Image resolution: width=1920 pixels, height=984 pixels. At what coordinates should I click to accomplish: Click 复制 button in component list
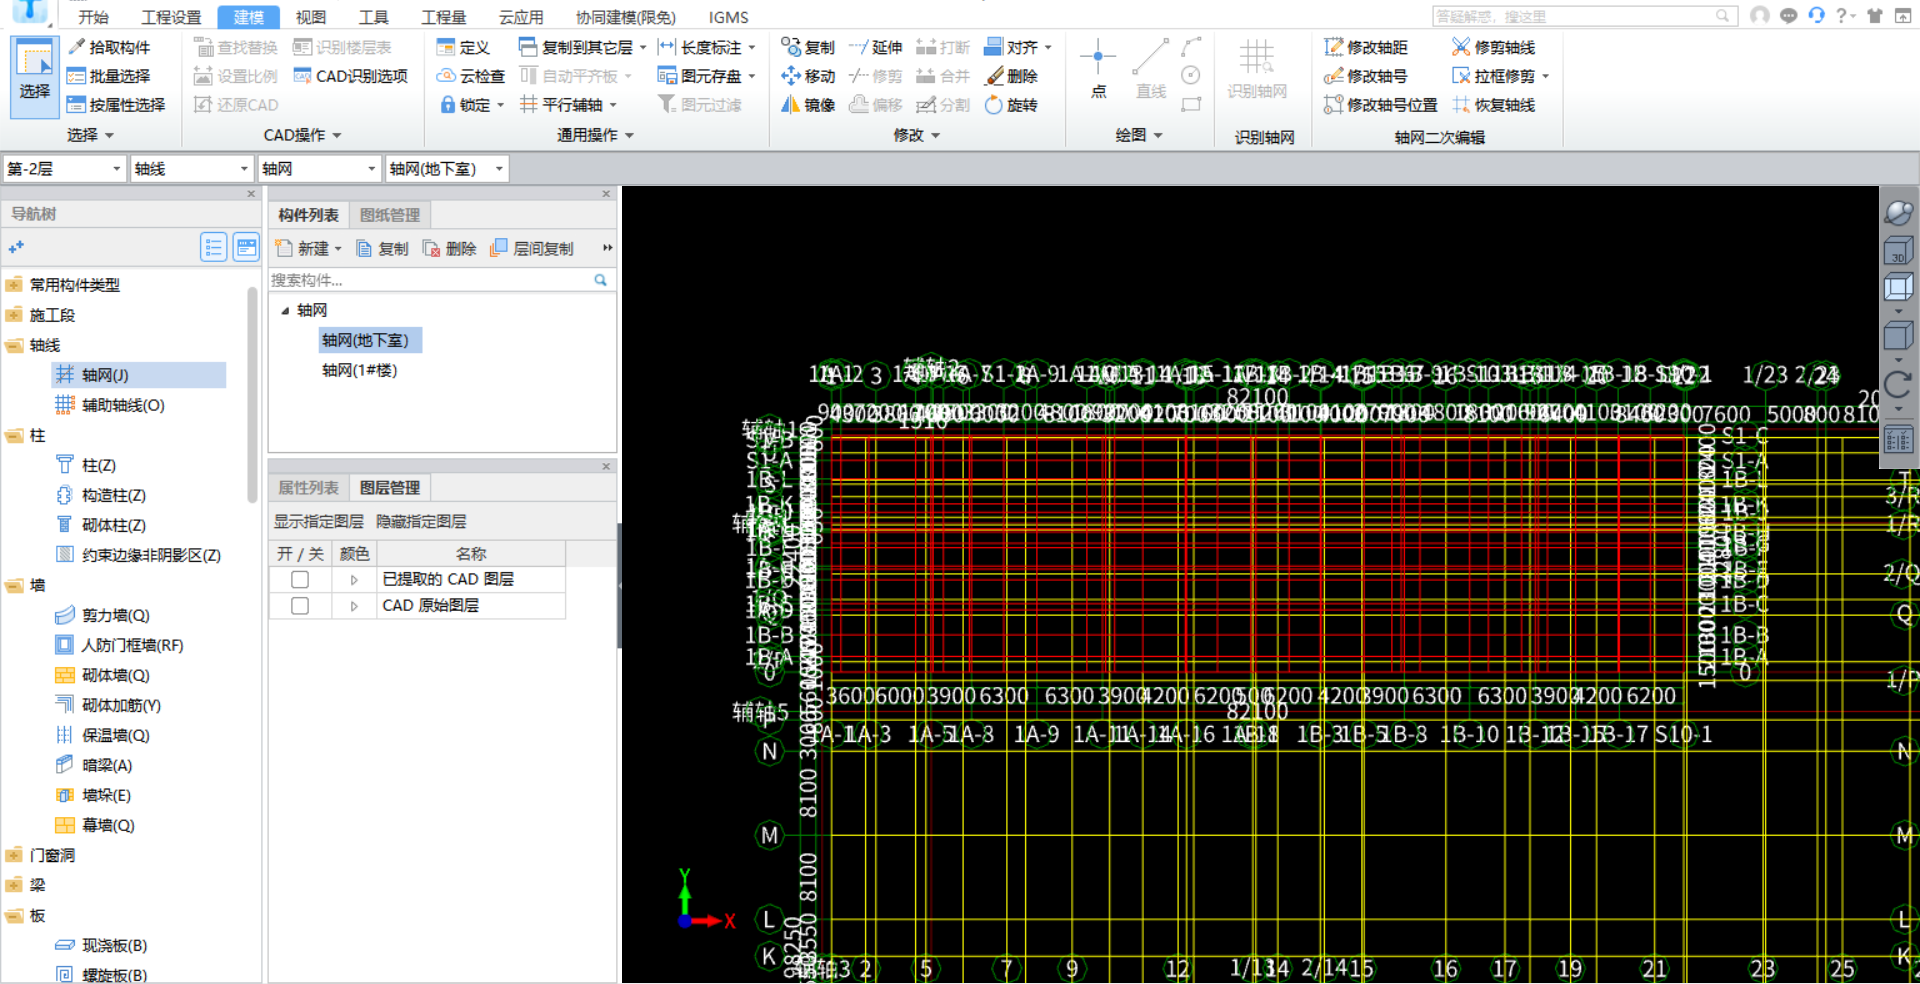click(x=383, y=249)
